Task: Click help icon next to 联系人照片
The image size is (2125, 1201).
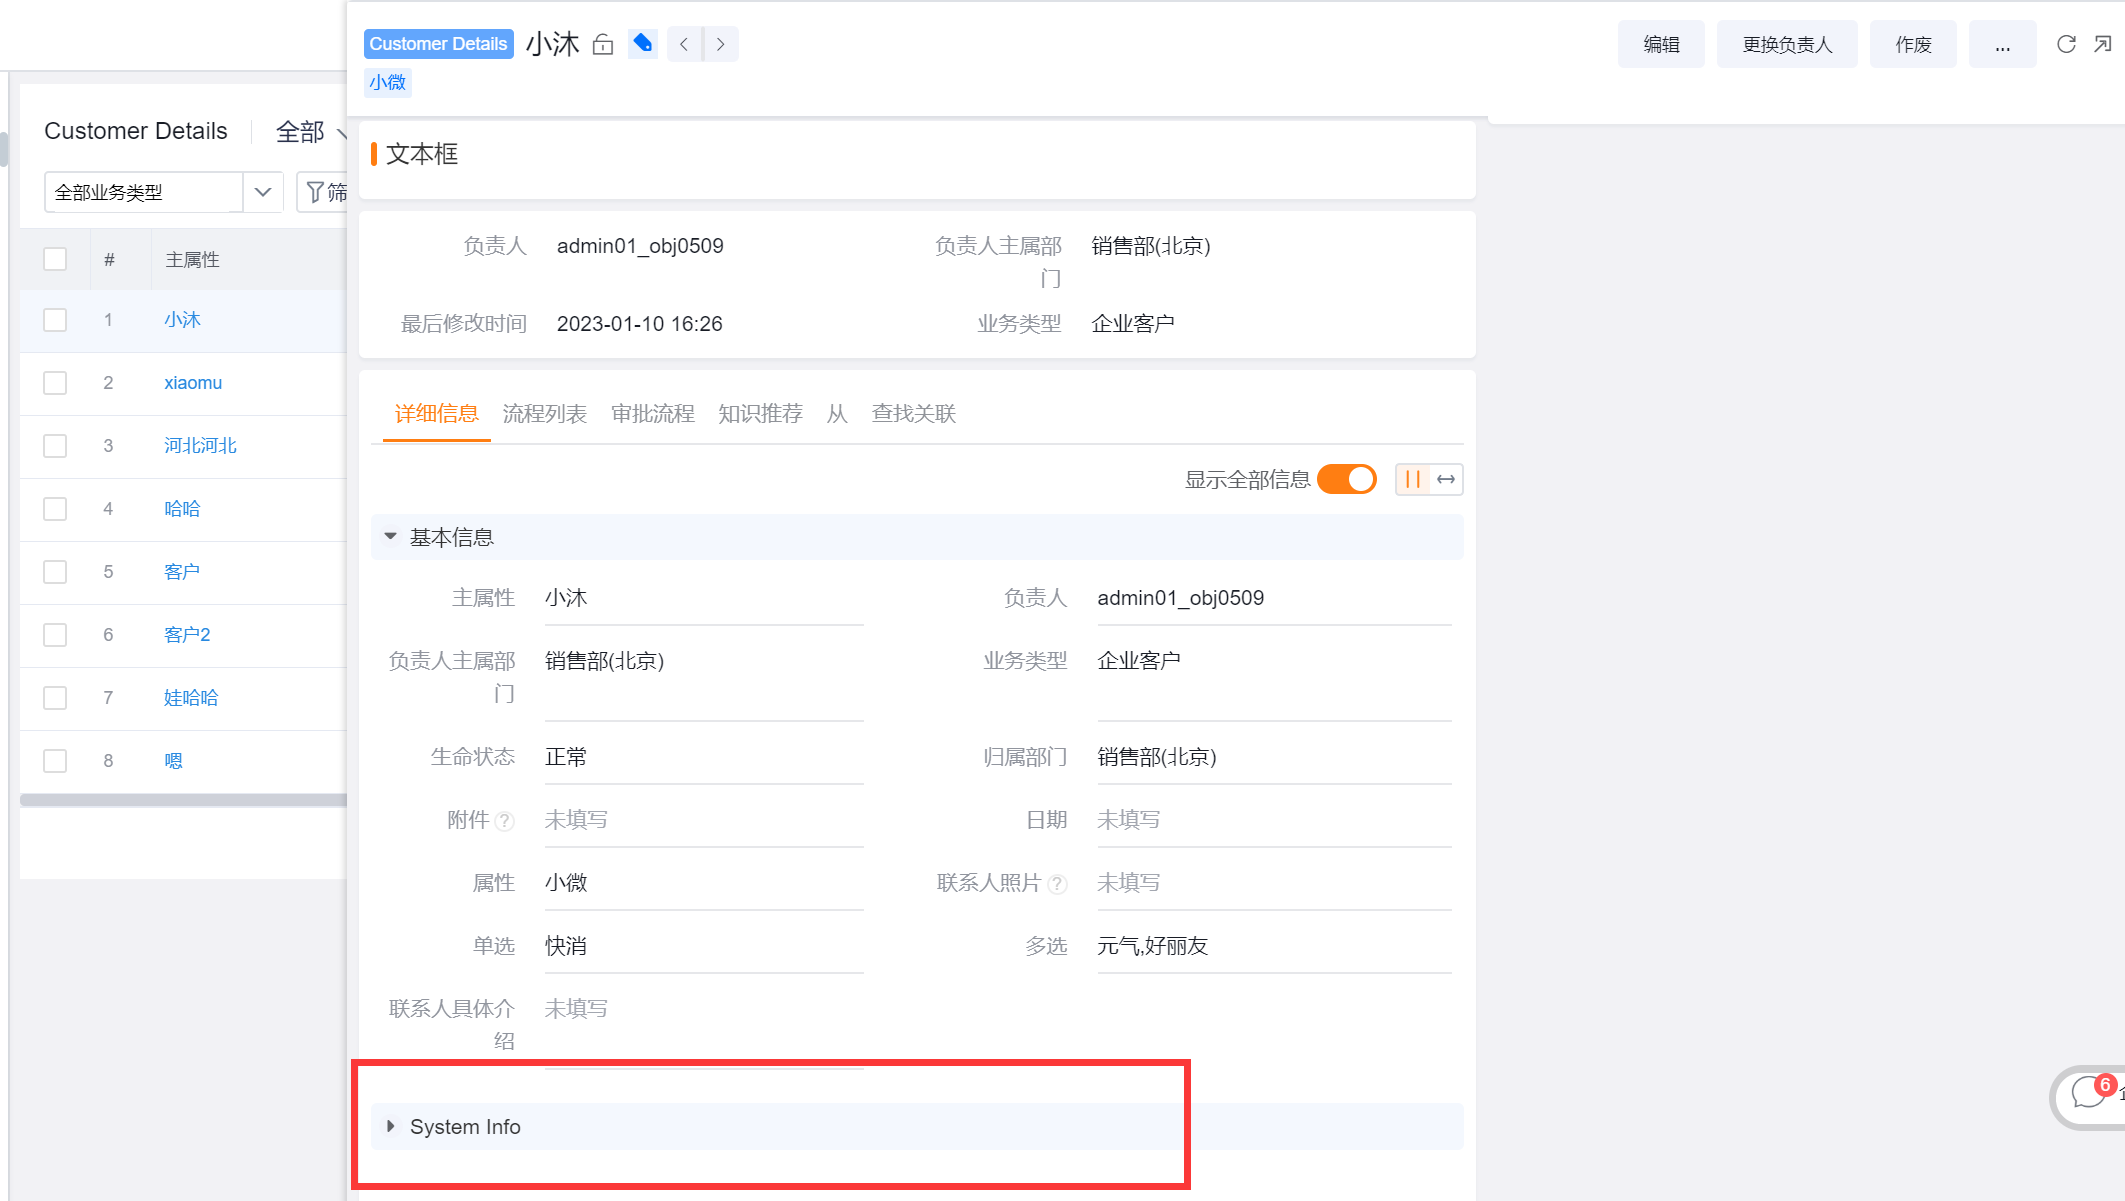Action: (x=1057, y=884)
